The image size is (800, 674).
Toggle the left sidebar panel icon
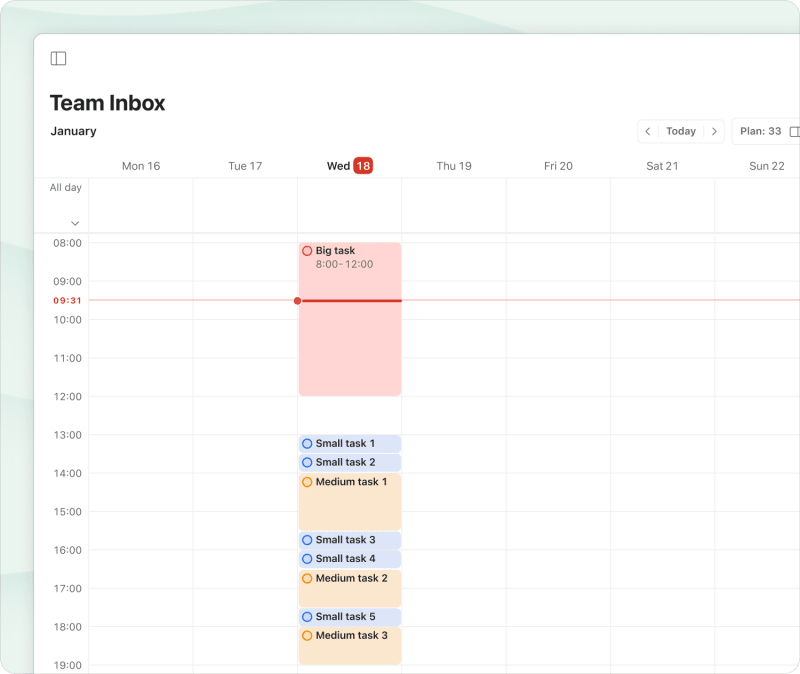58,58
